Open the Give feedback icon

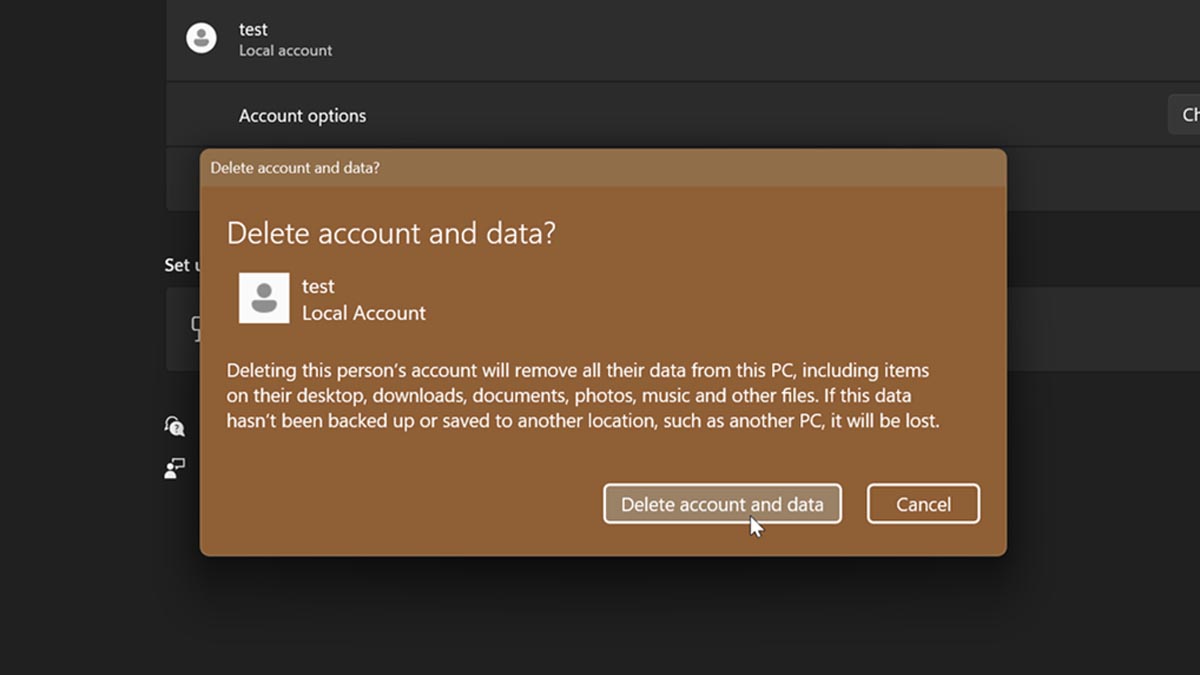coord(175,468)
